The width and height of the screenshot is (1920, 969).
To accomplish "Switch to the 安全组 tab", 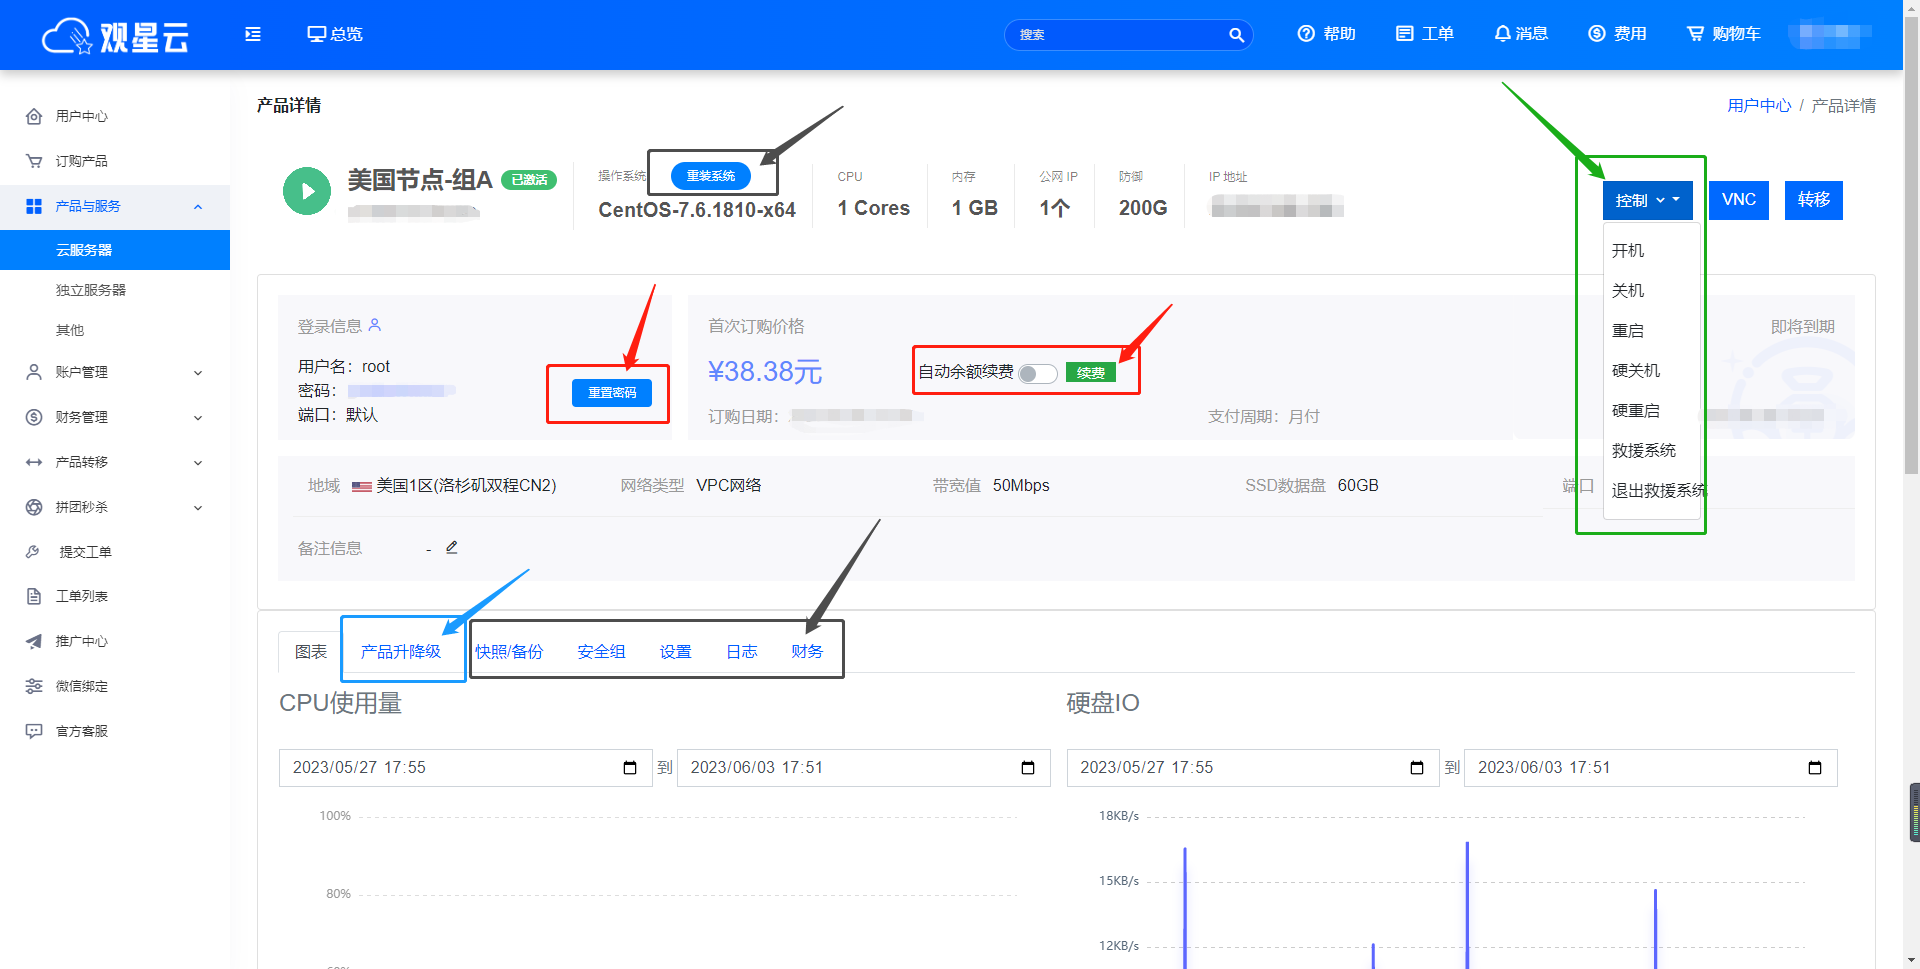I will pos(601,652).
